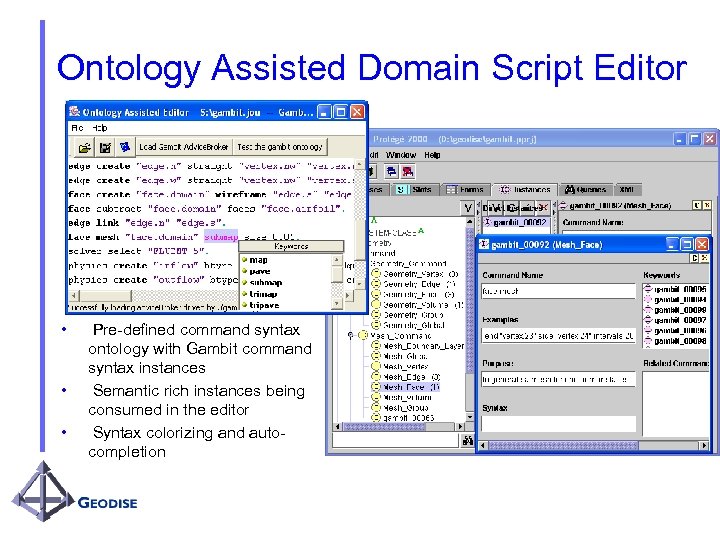Select Geometry_Edge class in the tree
The width and height of the screenshot is (720, 540).
413,284
